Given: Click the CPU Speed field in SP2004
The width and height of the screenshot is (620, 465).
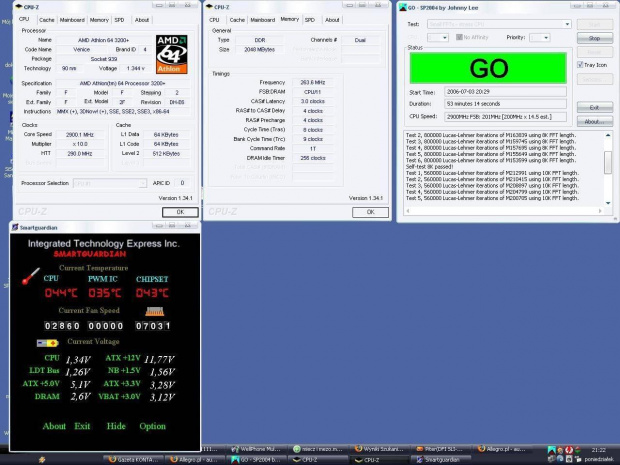Looking at the screenshot, I should coord(505,117).
